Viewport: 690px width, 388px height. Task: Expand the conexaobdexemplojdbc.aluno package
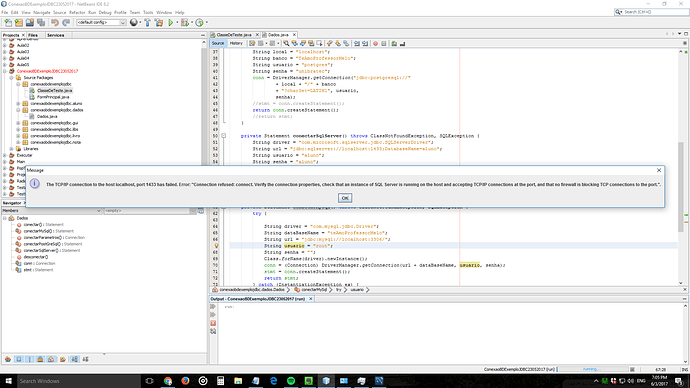[x=18, y=103]
